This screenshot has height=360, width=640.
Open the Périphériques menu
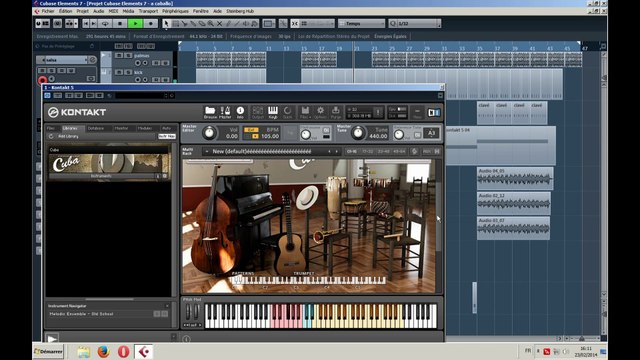(x=176, y=11)
